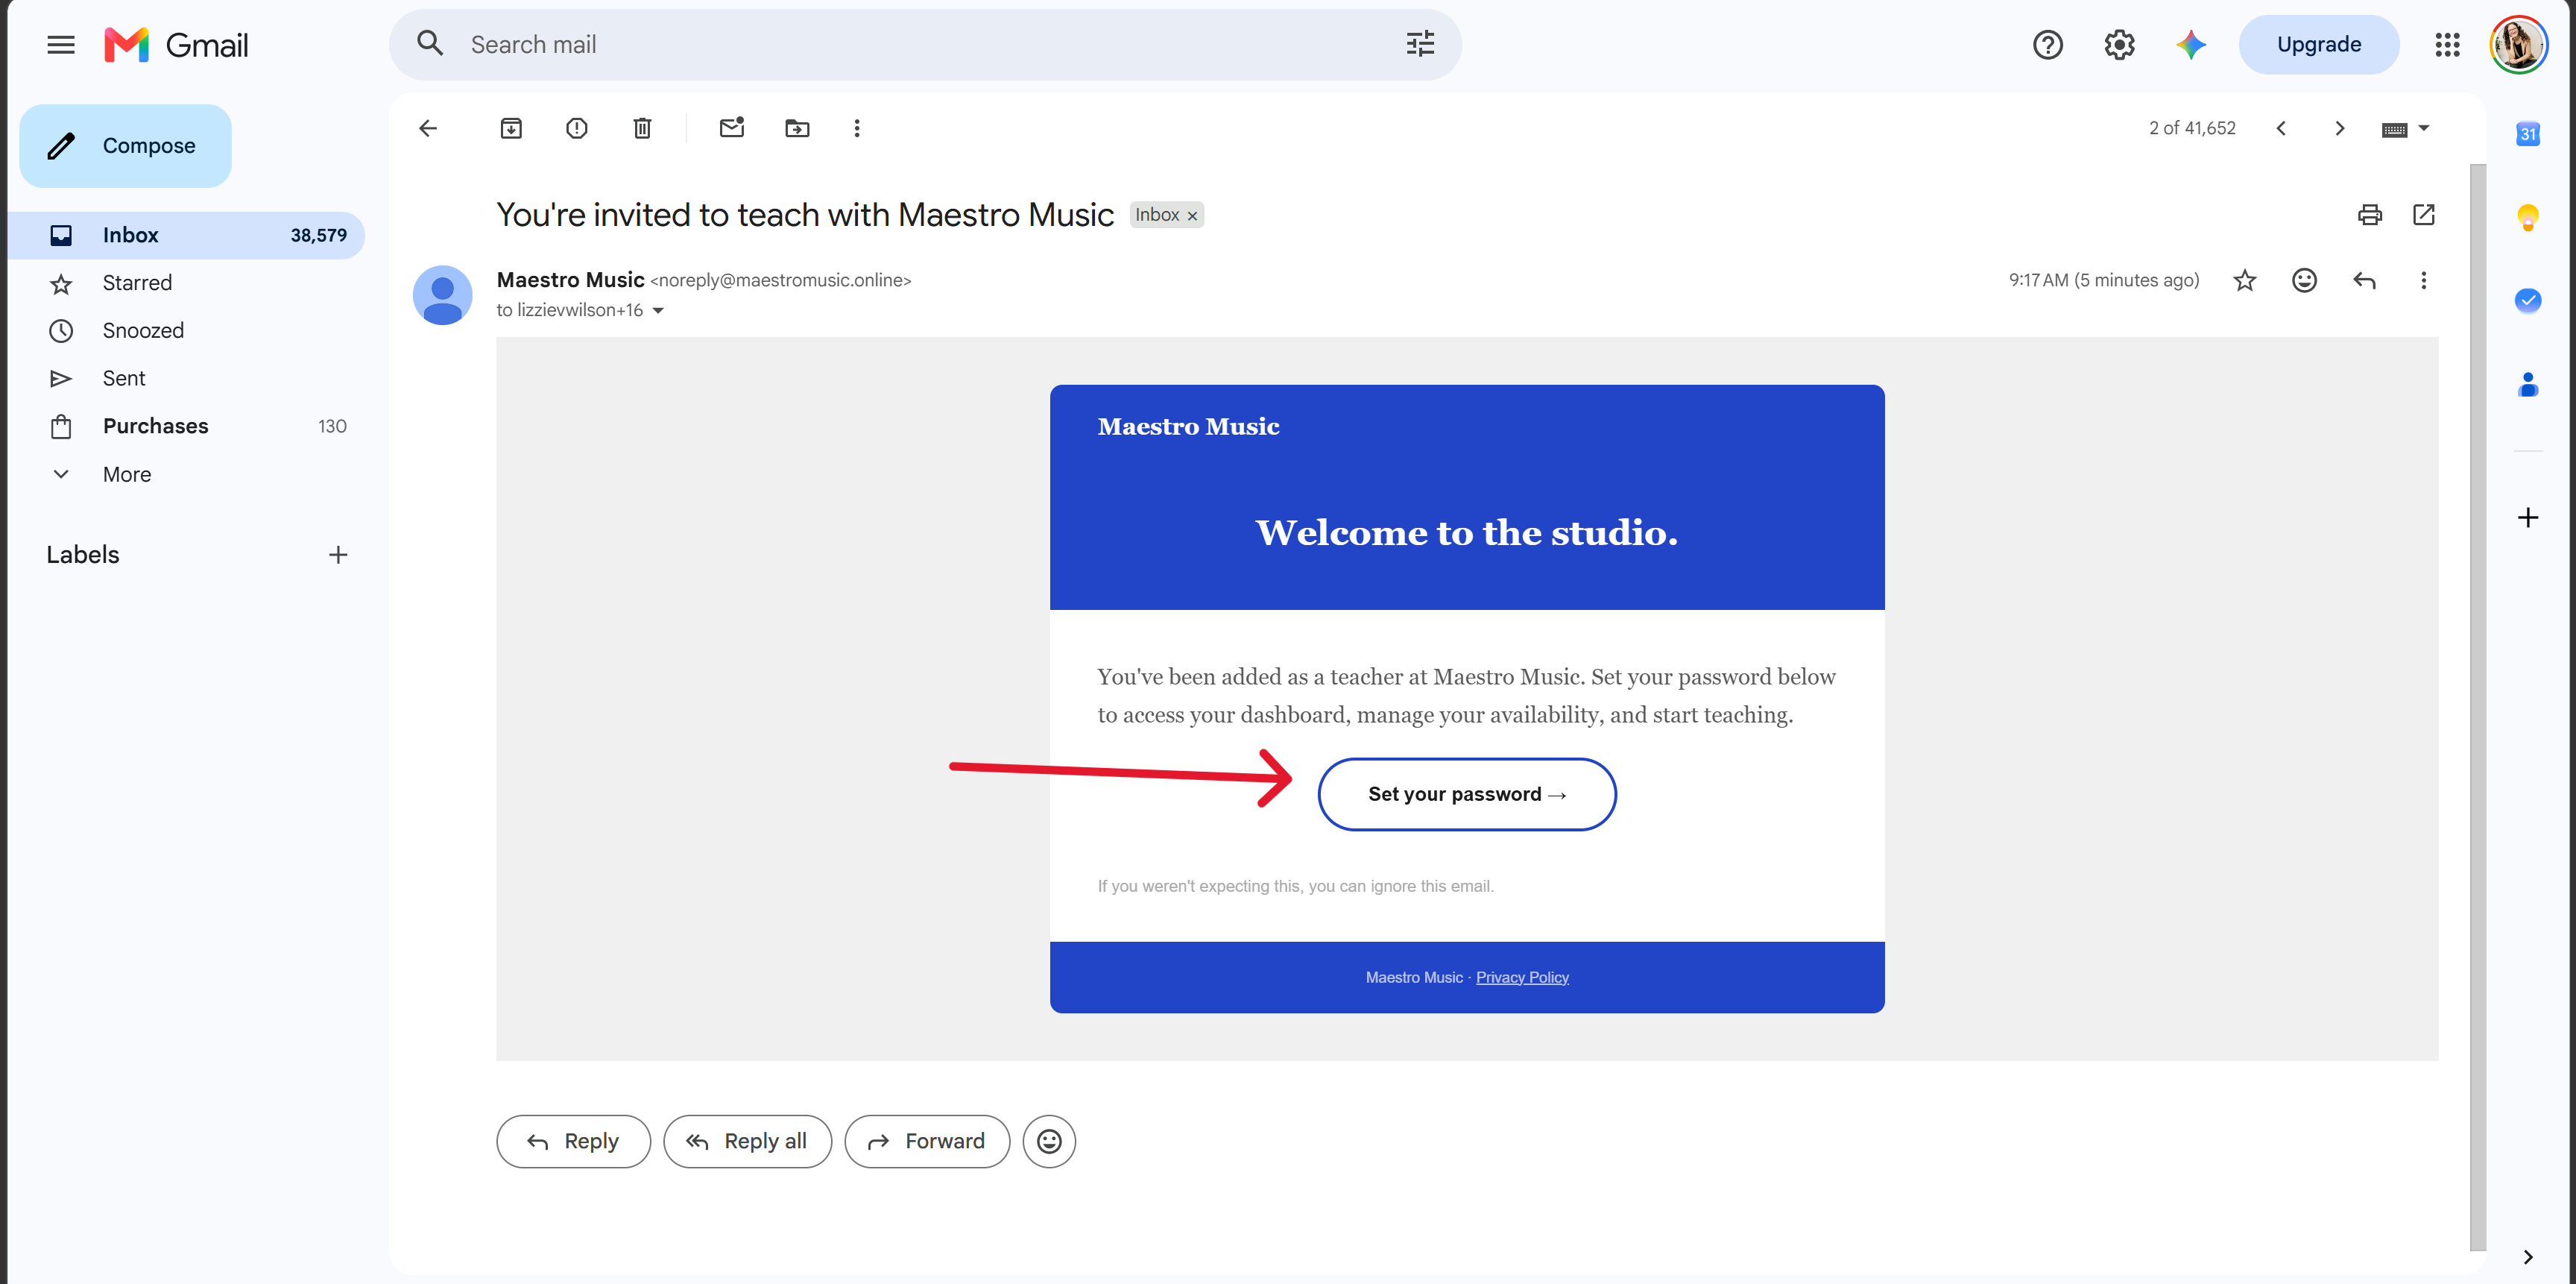Click the Move to folder icon
This screenshot has height=1284, width=2576.
(x=797, y=128)
